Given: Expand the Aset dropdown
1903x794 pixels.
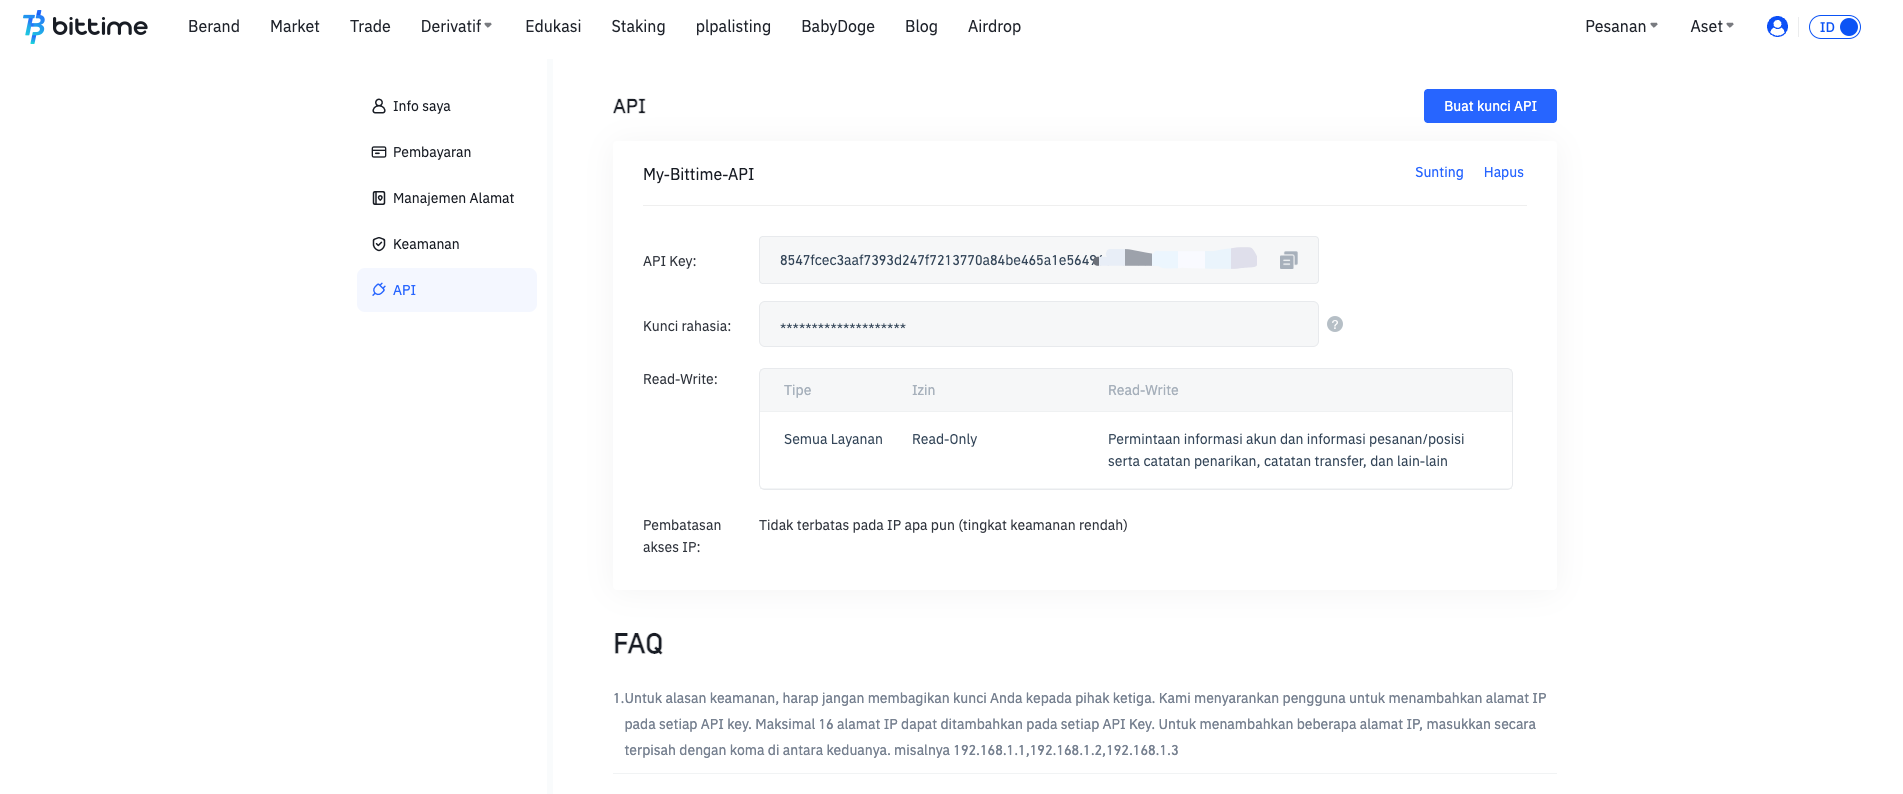Looking at the screenshot, I should point(1712,27).
